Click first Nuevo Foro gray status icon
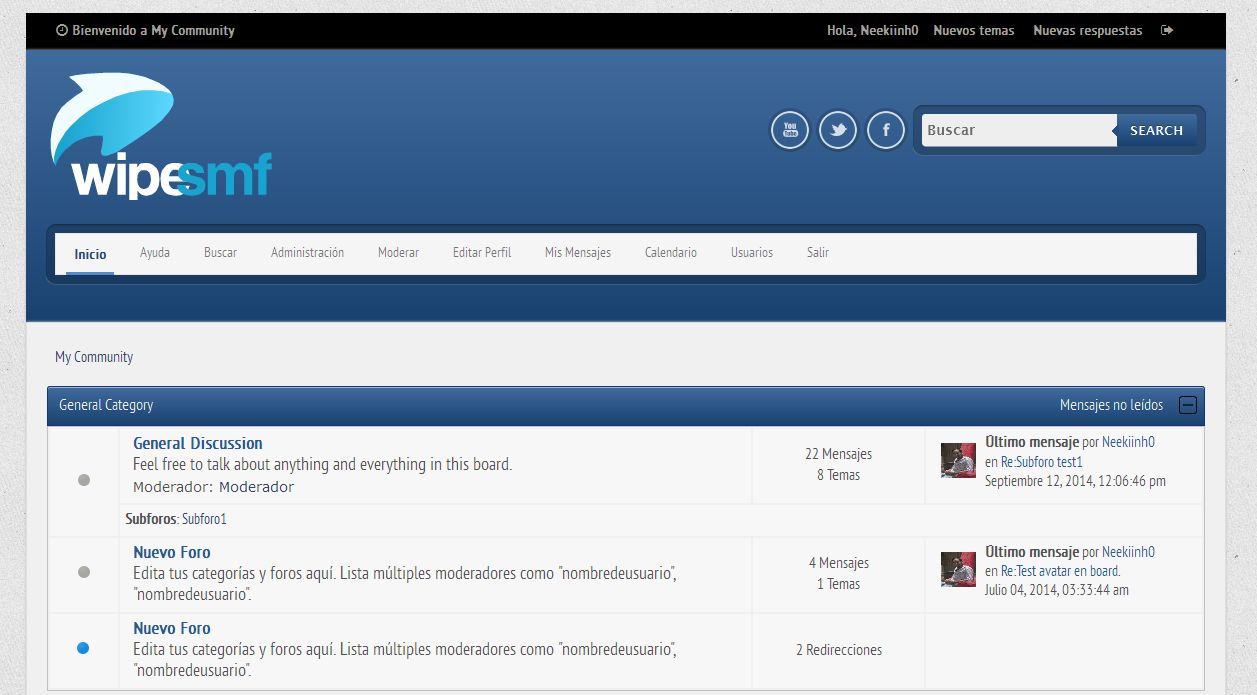1257x695 pixels. 84,572
